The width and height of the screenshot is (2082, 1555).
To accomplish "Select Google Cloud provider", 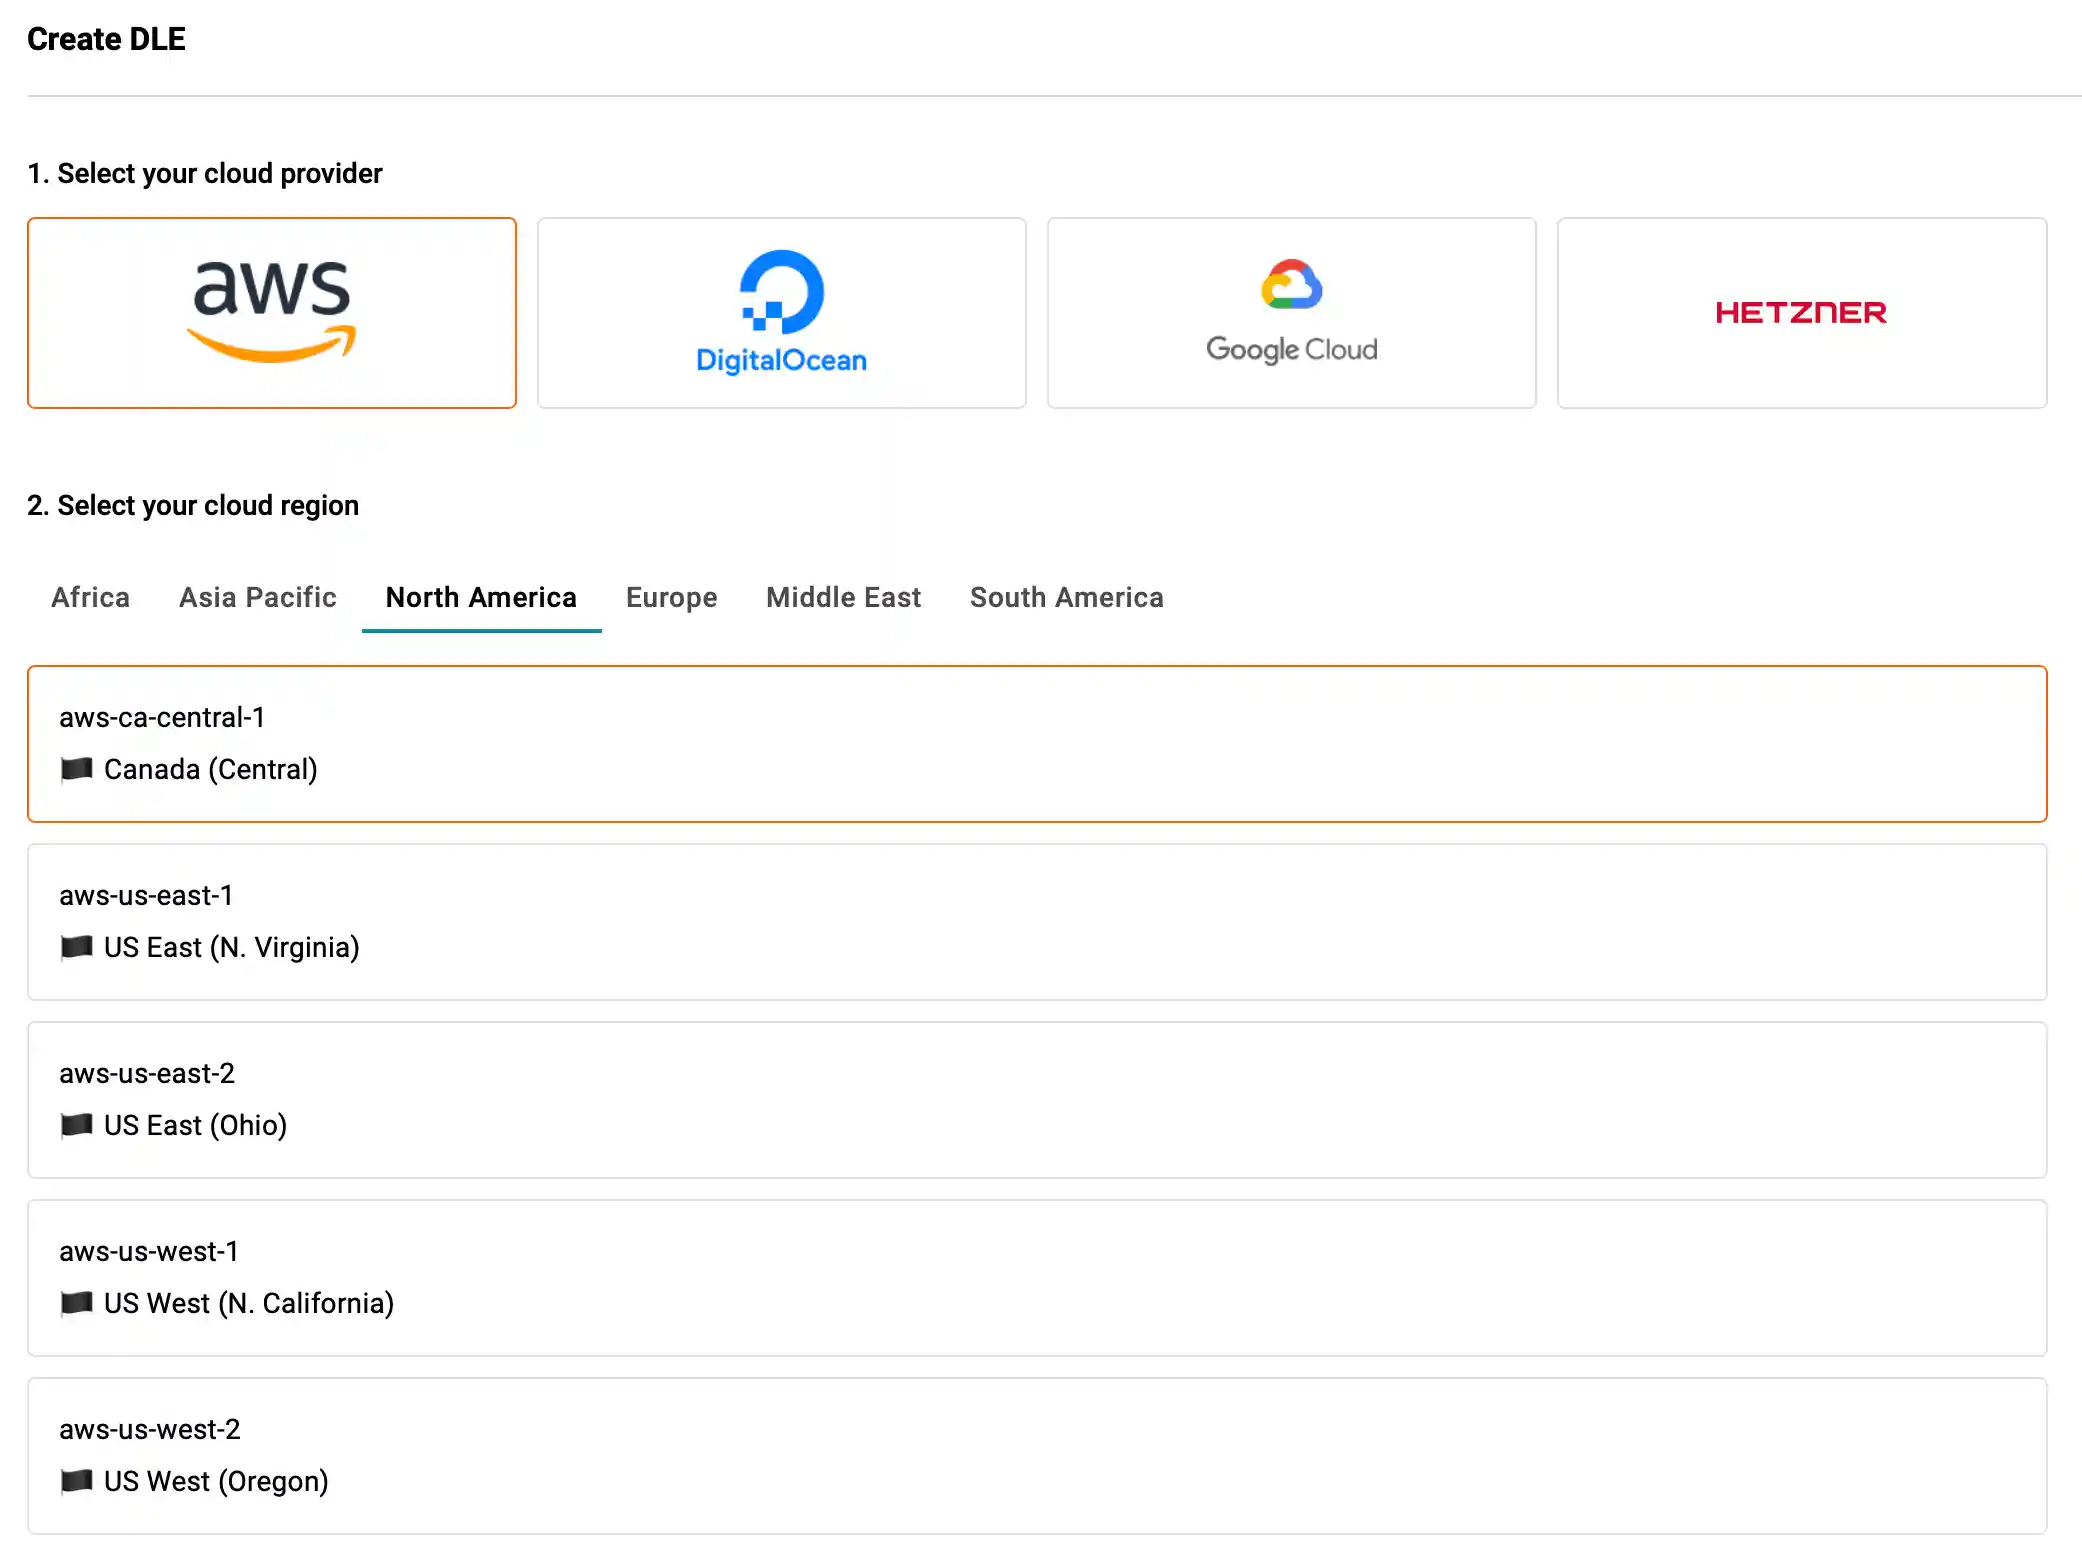I will 1291,313.
